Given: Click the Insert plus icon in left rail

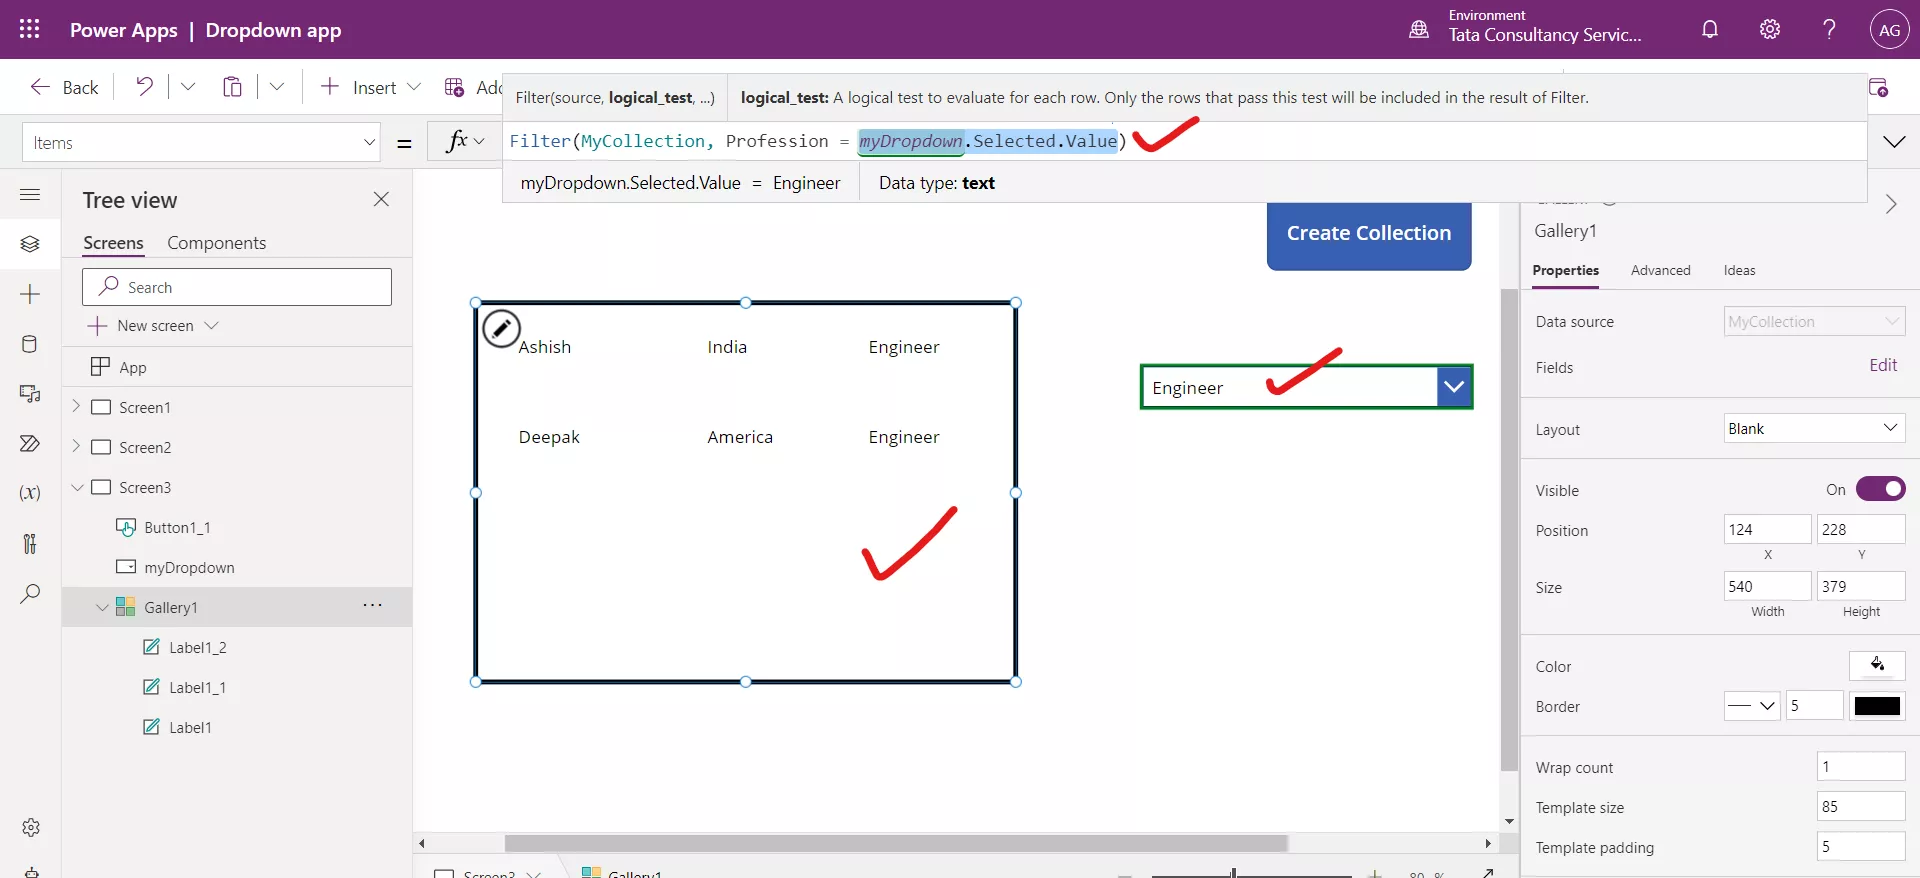Looking at the screenshot, I should [30, 294].
